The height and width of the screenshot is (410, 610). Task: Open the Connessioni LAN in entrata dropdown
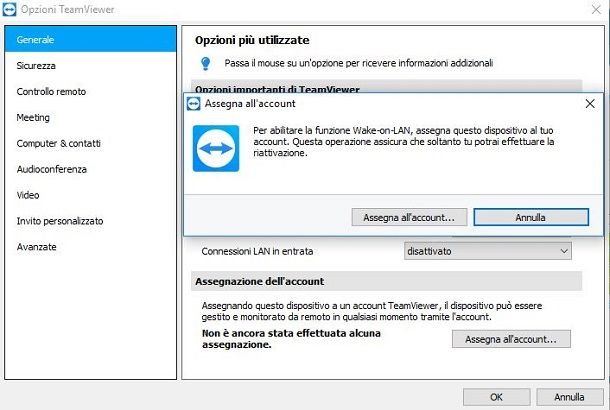(488, 251)
